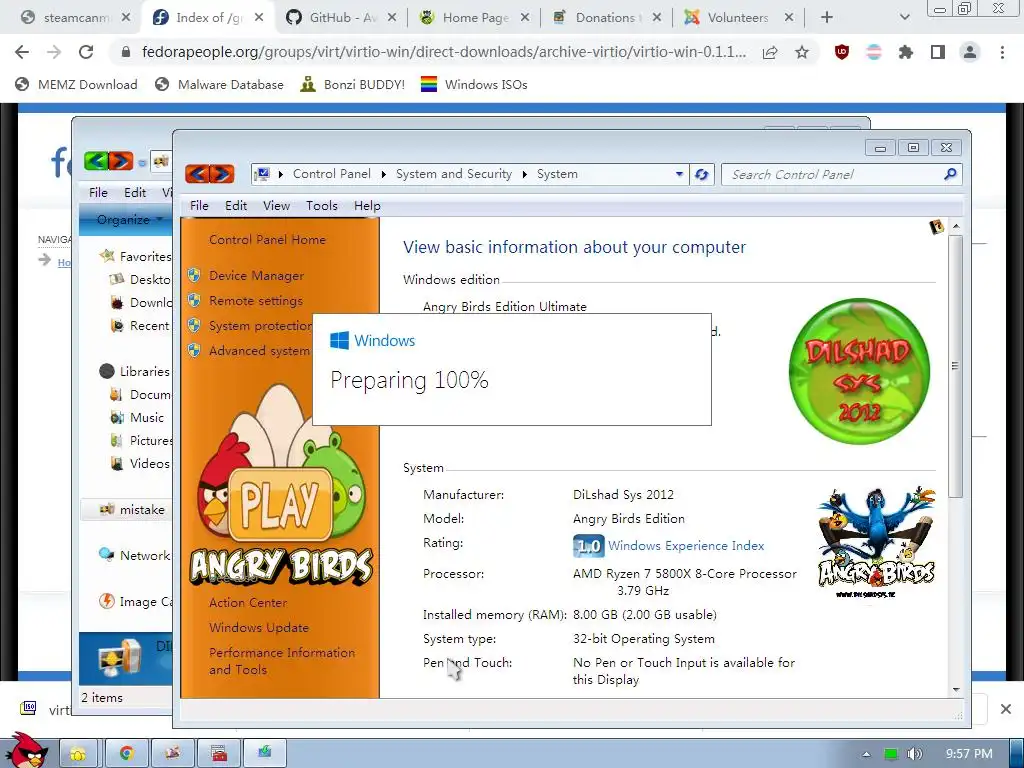Expand the Chrome tab search chevron
Viewport: 1024px width, 768px height.
pyautogui.click(x=904, y=18)
